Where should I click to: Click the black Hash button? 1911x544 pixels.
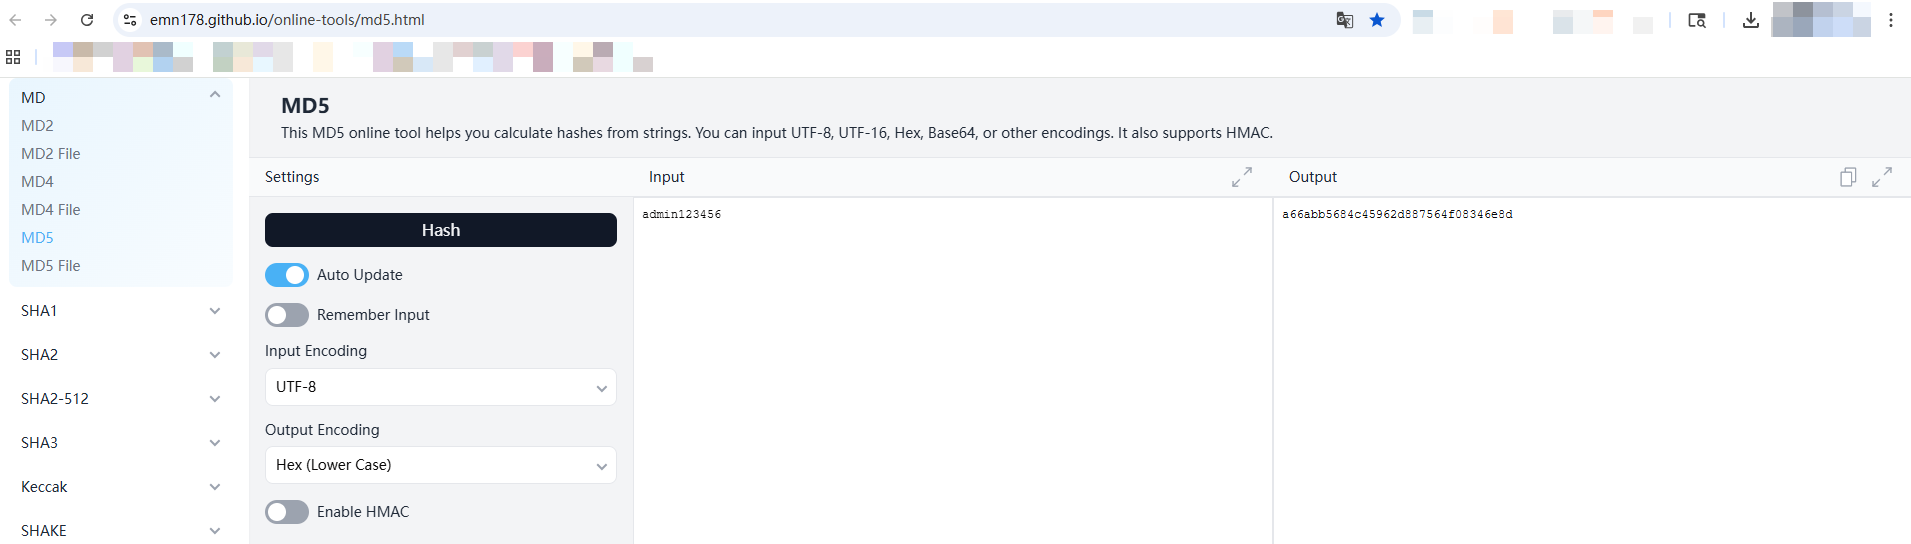(441, 230)
